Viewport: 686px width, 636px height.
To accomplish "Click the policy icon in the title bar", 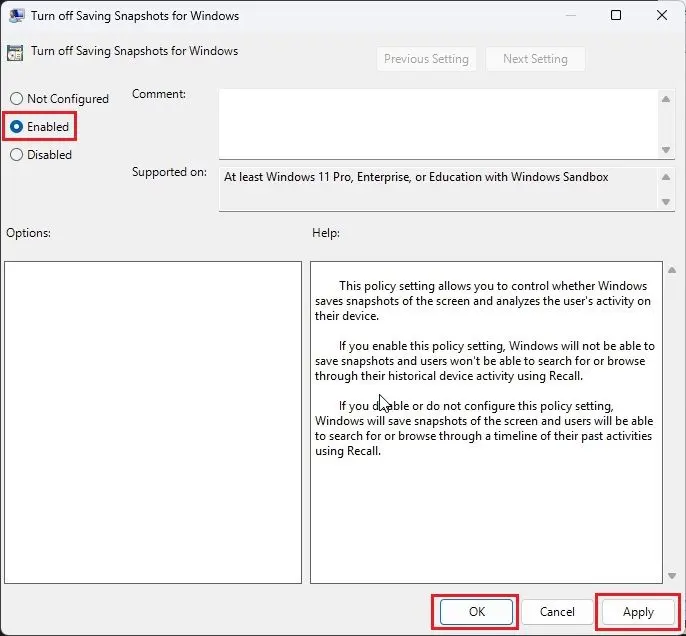I will click(16, 15).
